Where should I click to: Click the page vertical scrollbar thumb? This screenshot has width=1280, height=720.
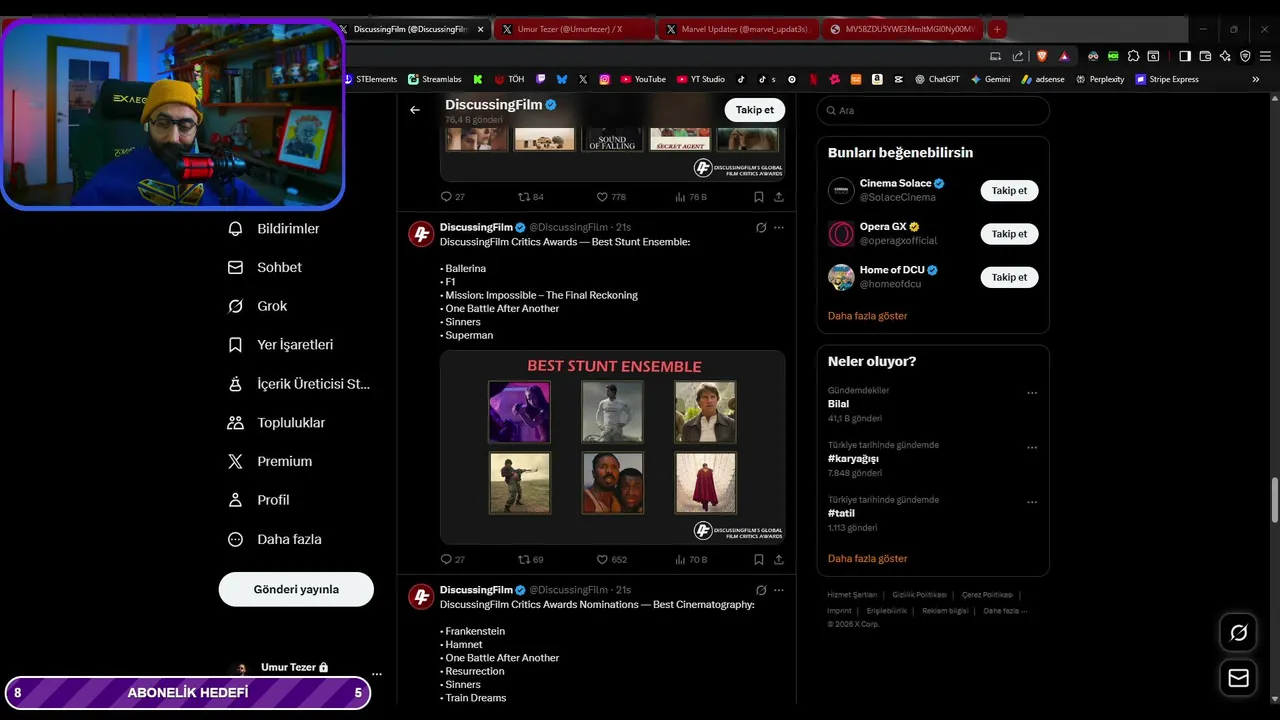[x=1274, y=500]
